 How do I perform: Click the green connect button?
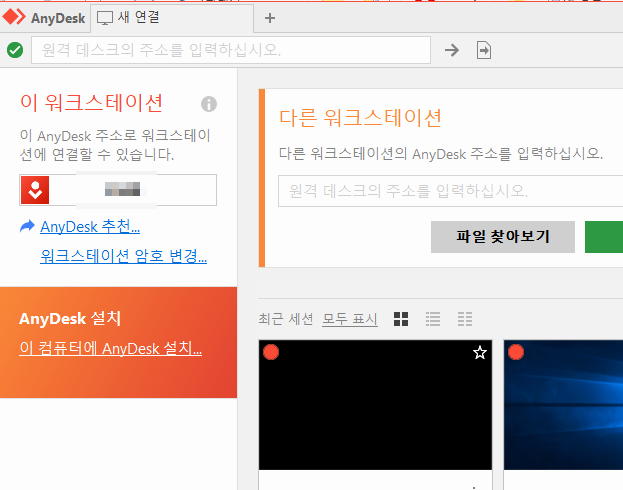click(x=604, y=236)
